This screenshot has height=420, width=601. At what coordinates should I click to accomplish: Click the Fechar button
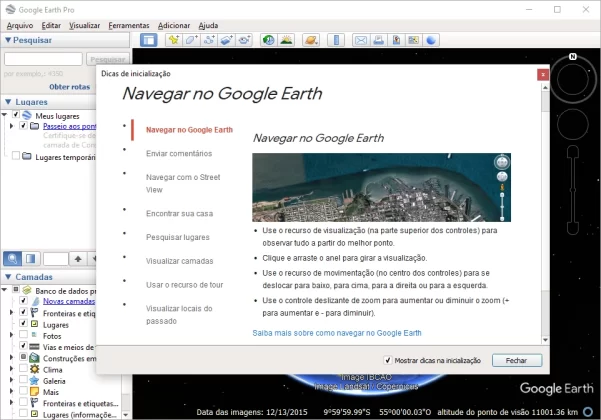click(x=517, y=360)
